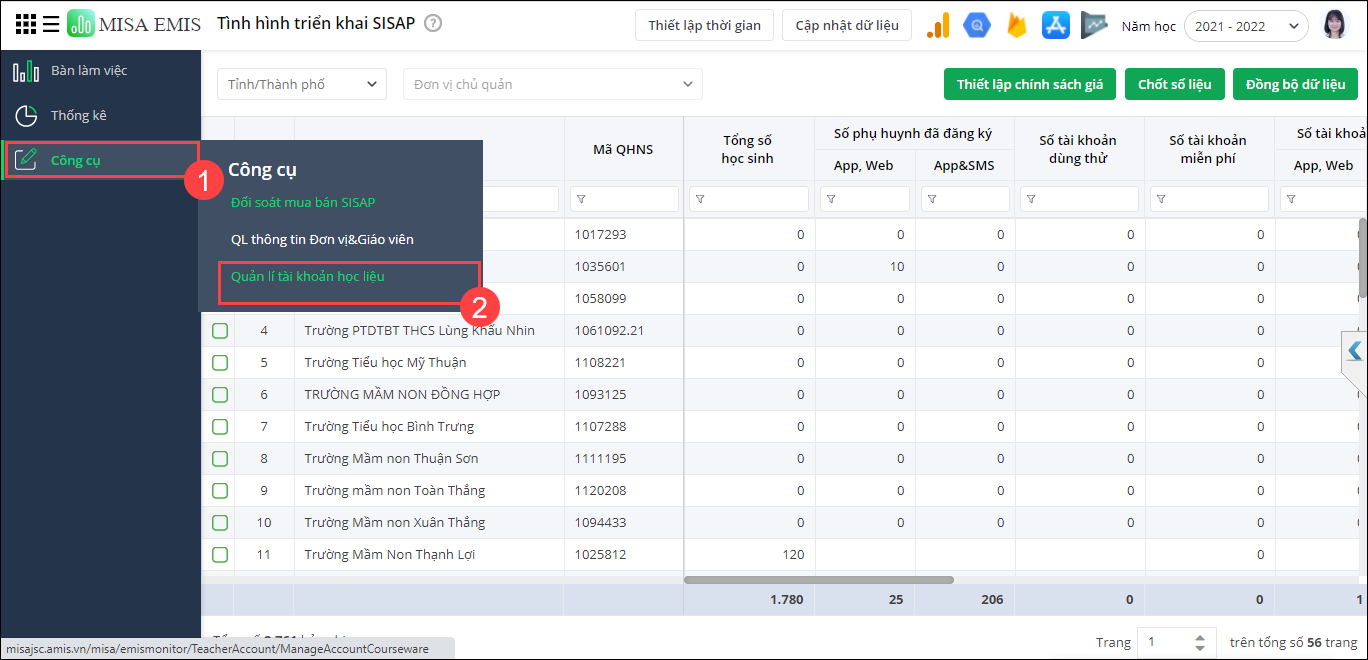Click the Thiết lập chính sách giá button
This screenshot has width=1368, height=660.
[1030, 85]
